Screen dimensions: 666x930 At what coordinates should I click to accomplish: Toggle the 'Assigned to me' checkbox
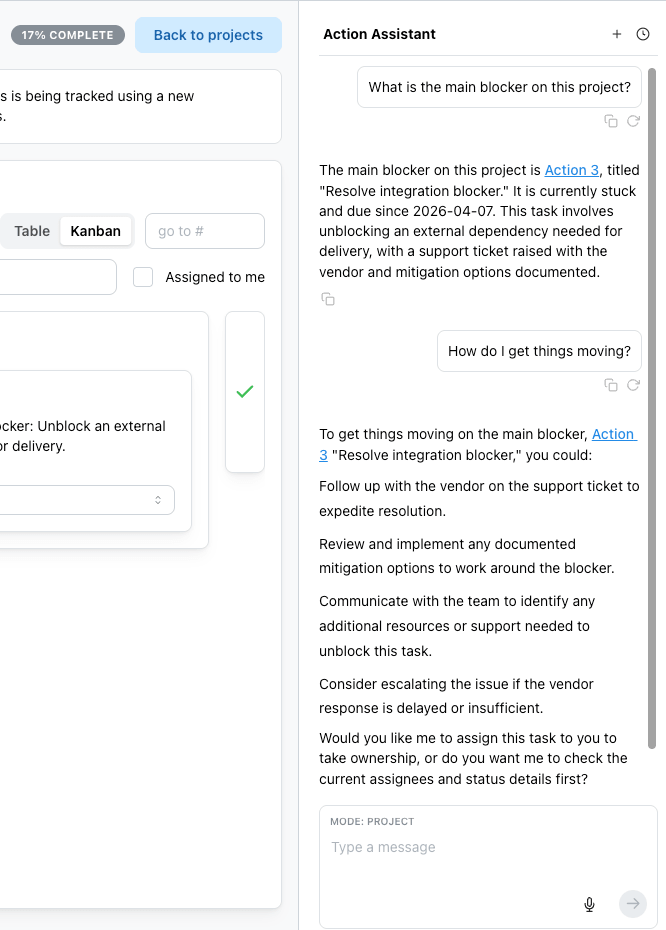(143, 277)
